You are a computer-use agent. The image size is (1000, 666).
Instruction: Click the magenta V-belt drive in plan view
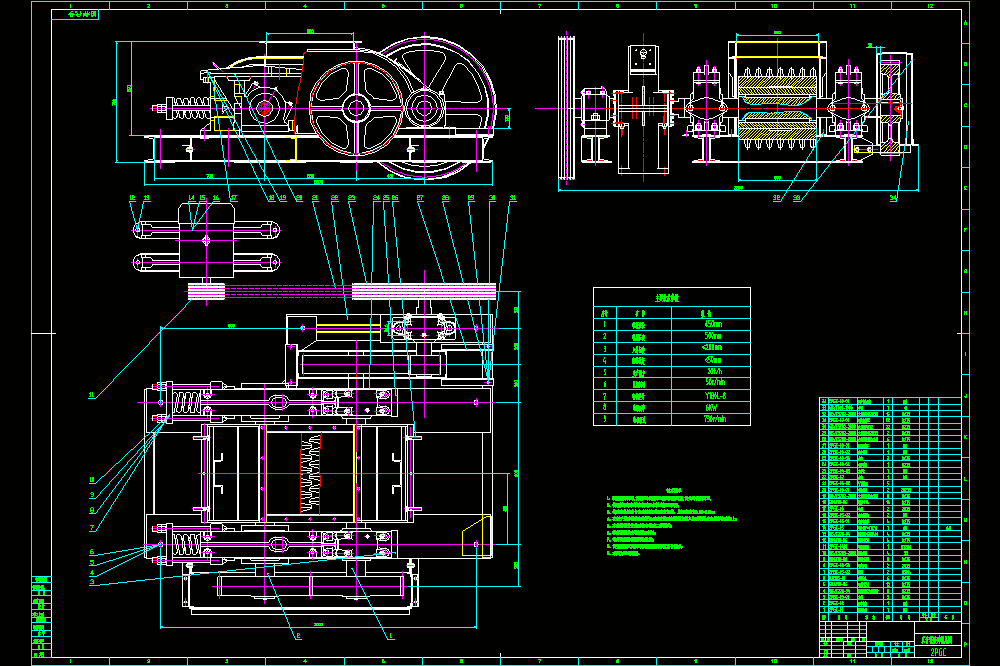pos(342,292)
